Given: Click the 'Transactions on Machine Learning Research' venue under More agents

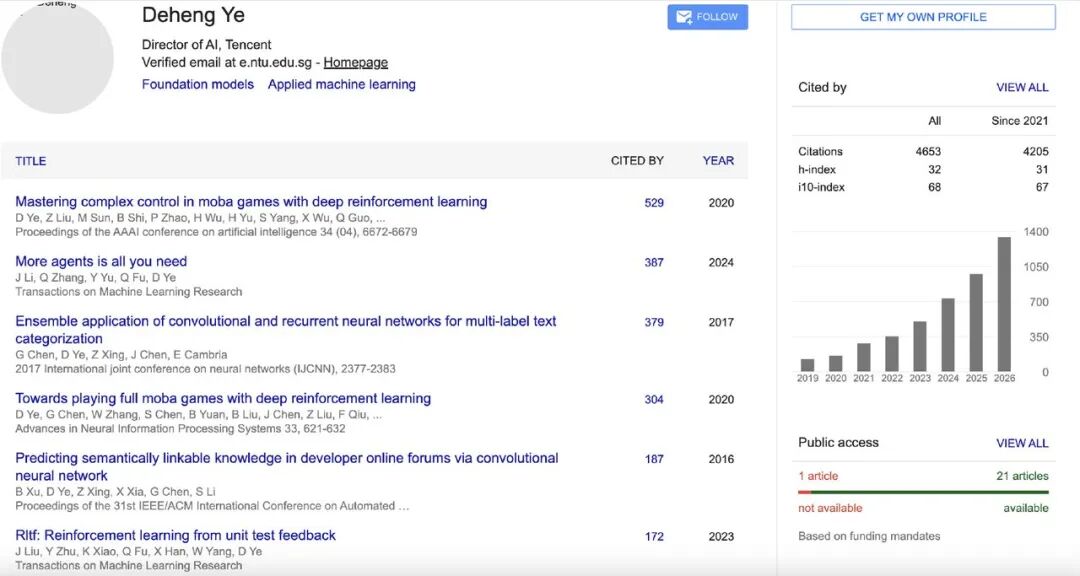Looking at the screenshot, I should point(129,292).
